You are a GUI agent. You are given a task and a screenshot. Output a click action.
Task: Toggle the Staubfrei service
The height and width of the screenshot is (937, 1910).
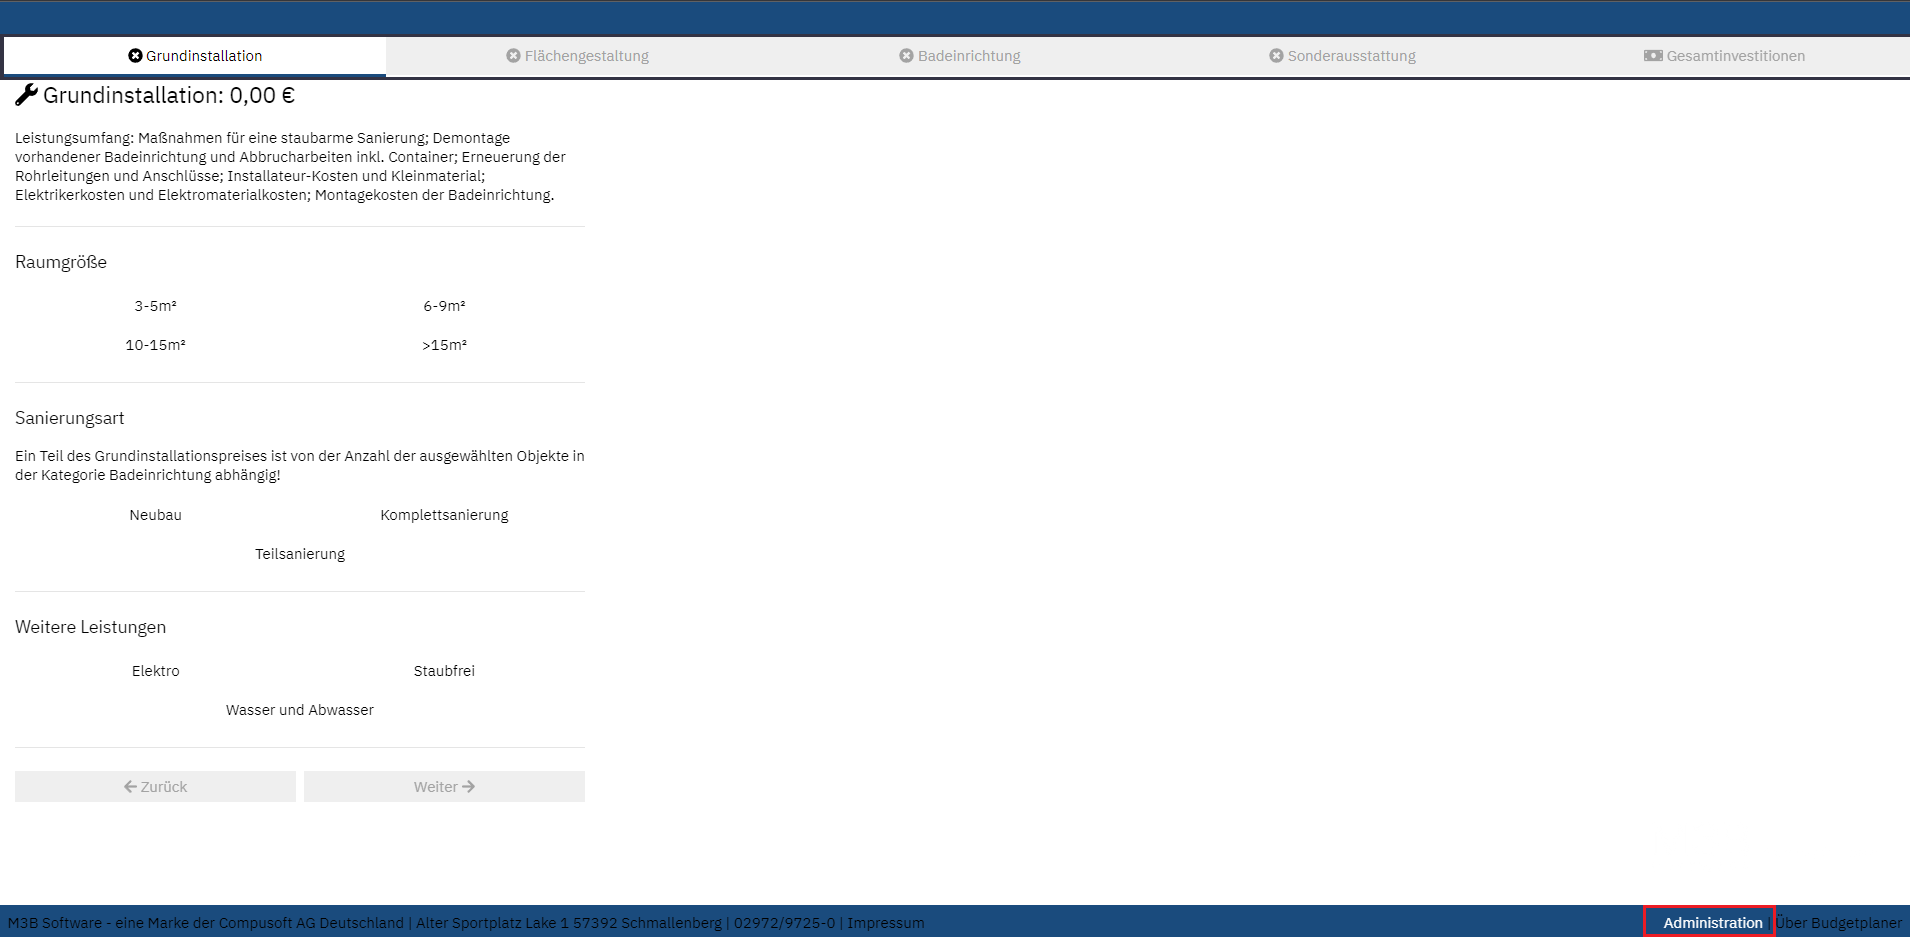(x=444, y=671)
